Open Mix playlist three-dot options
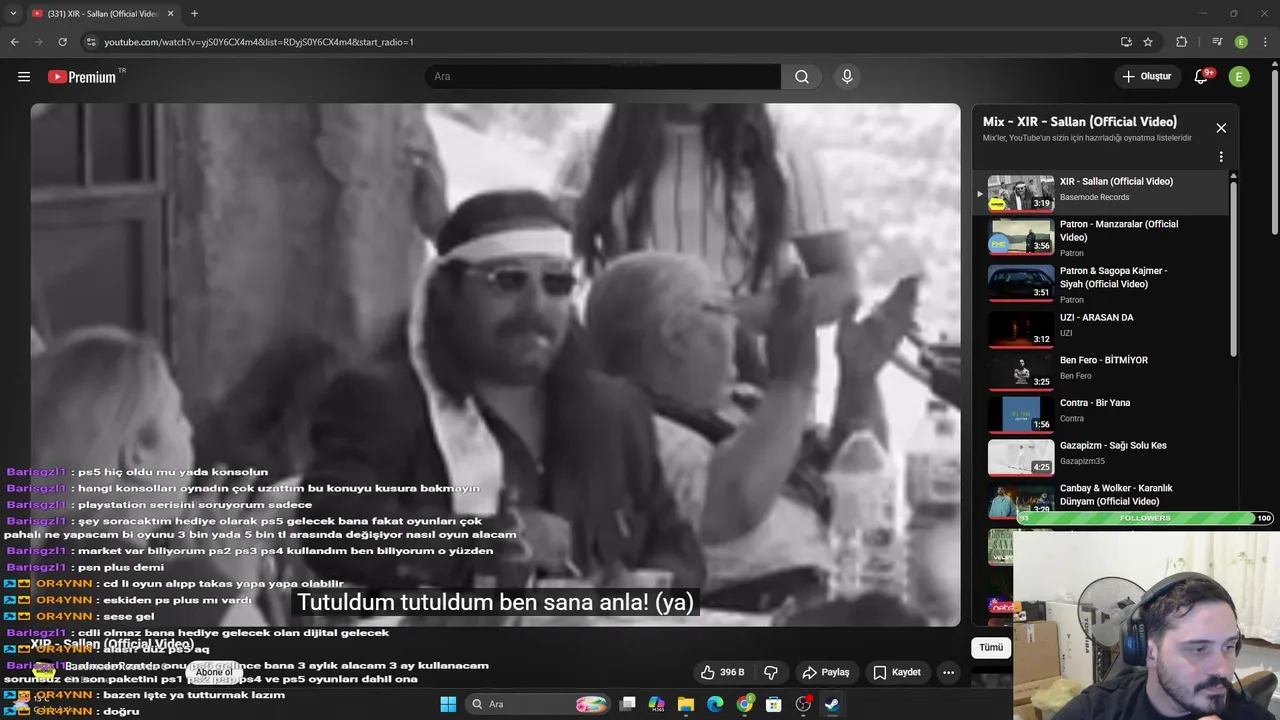Viewport: 1280px width, 720px height. 1221,157
